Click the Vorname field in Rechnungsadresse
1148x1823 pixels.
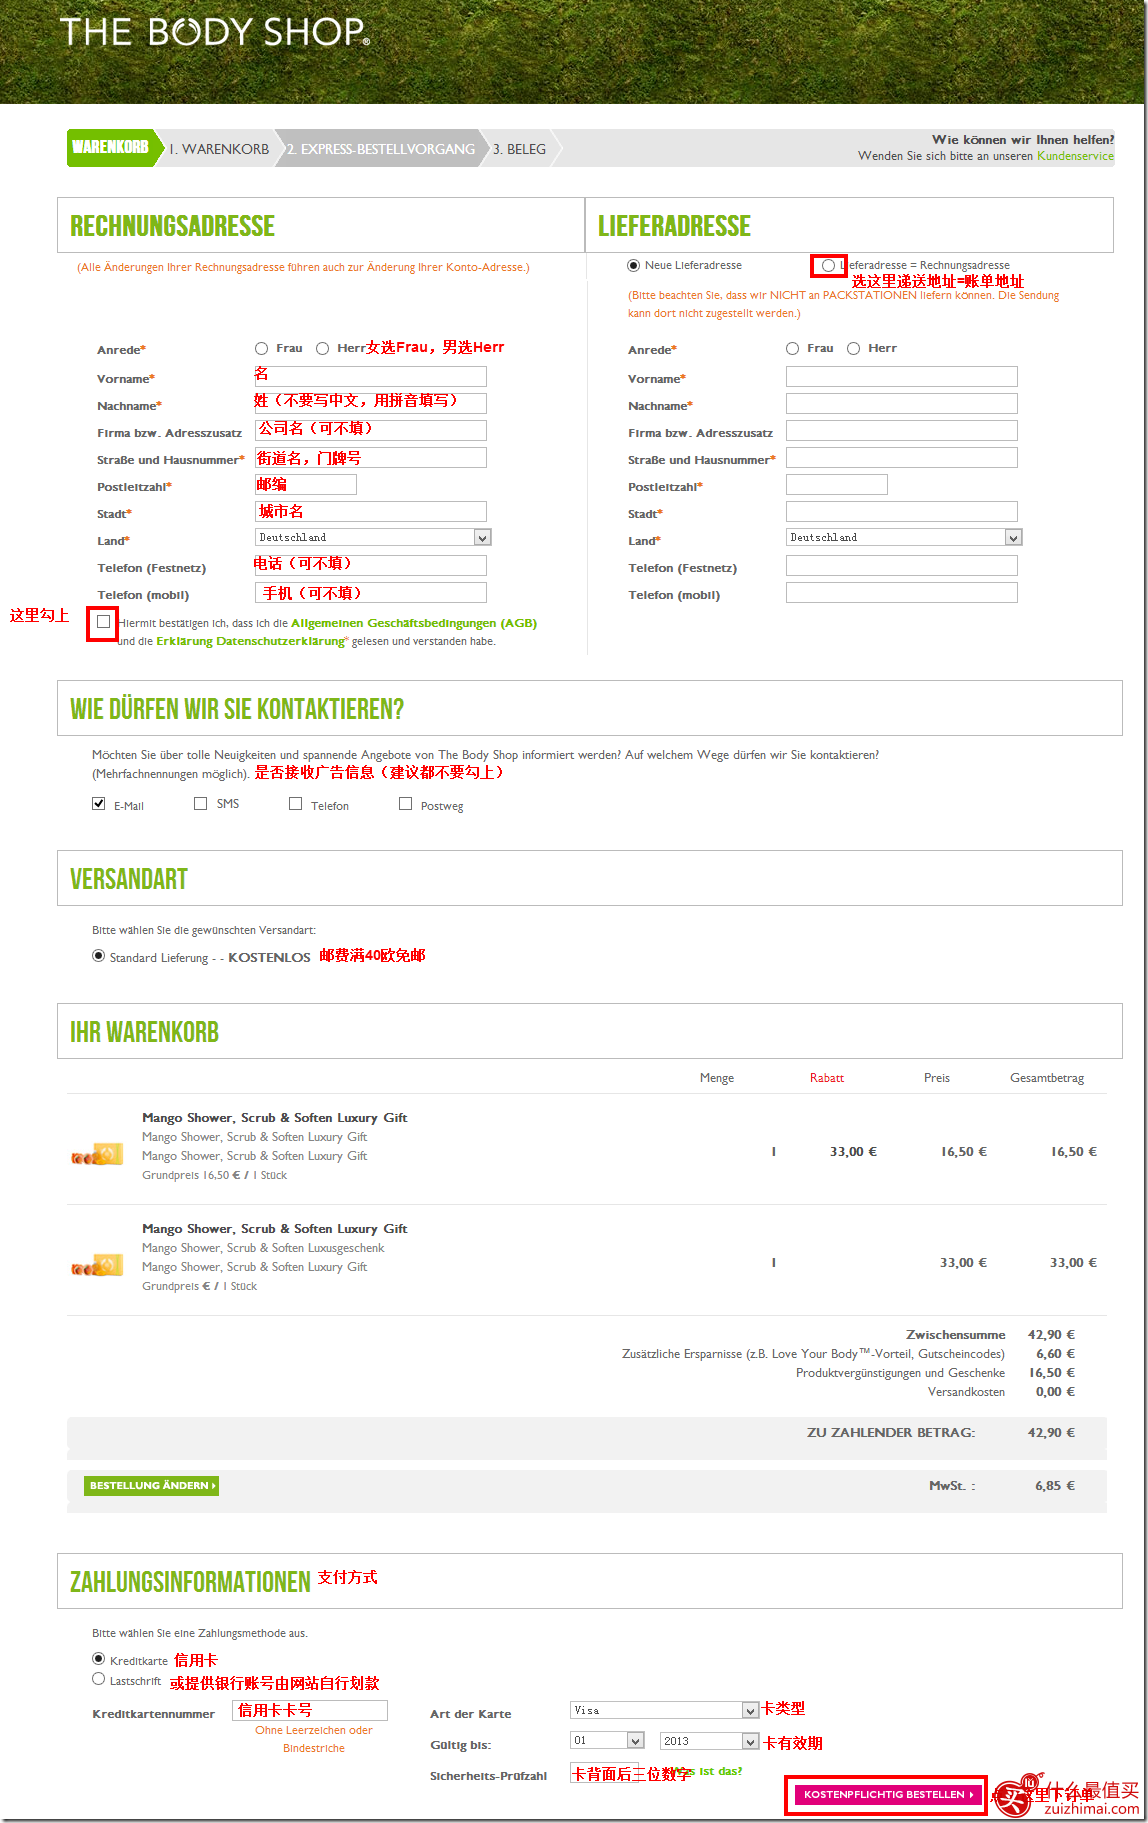coord(371,376)
